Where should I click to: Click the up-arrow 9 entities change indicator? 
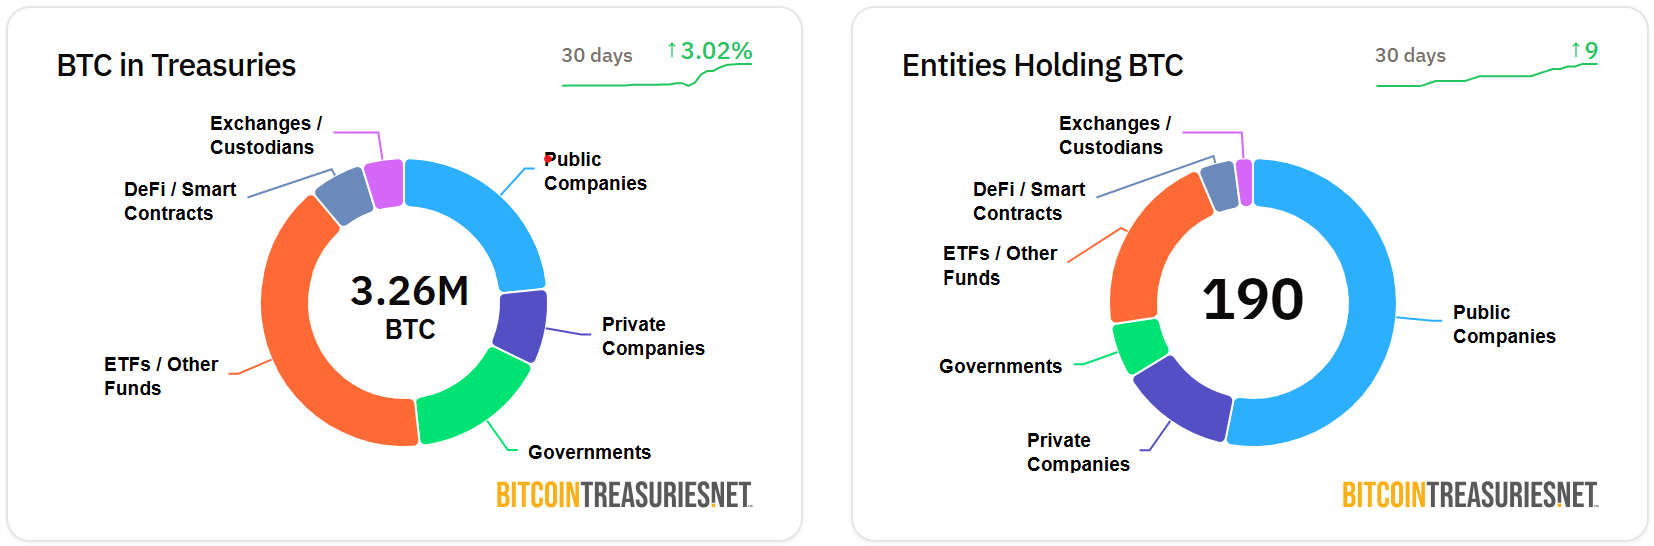coord(1584,50)
